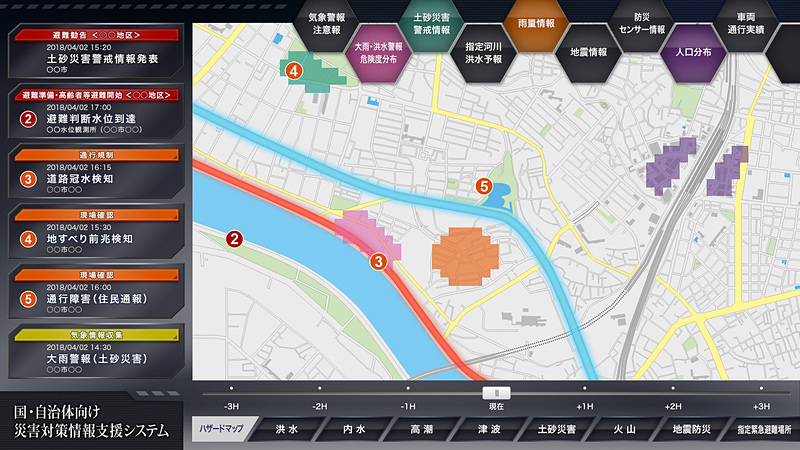Open the 道路冠水検知 alert card
The image size is (800, 450).
pyautogui.click(x=96, y=171)
